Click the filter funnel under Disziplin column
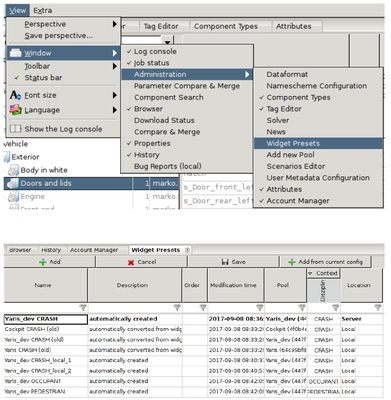The image size is (391, 400). pyautogui.click(x=336, y=308)
